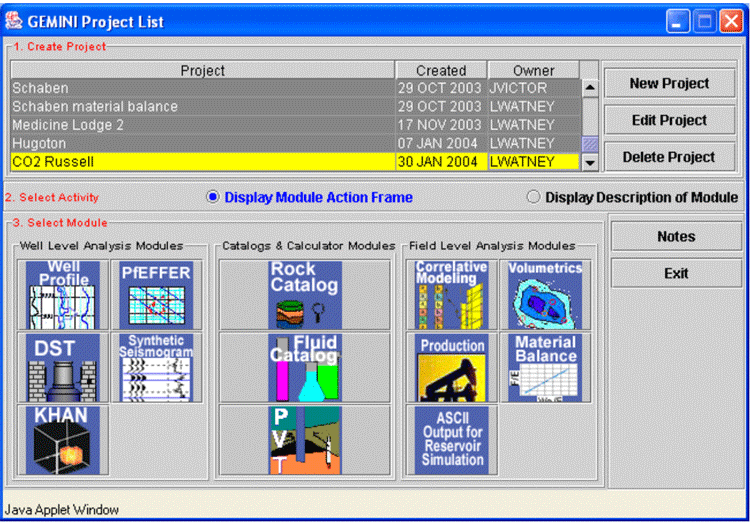The image size is (750, 522).
Task: Click Delete Project button
Action: pos(669,157)
